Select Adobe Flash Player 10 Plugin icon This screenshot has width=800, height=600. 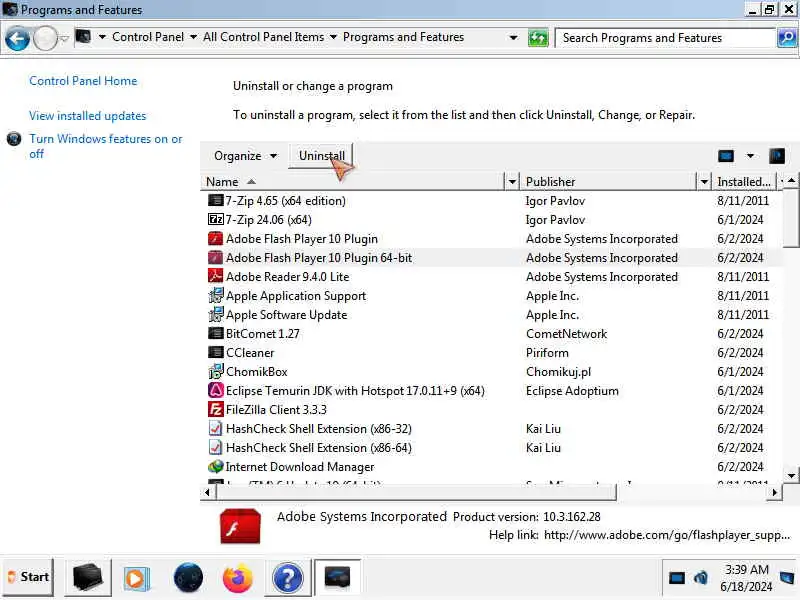tap(216, 238)
